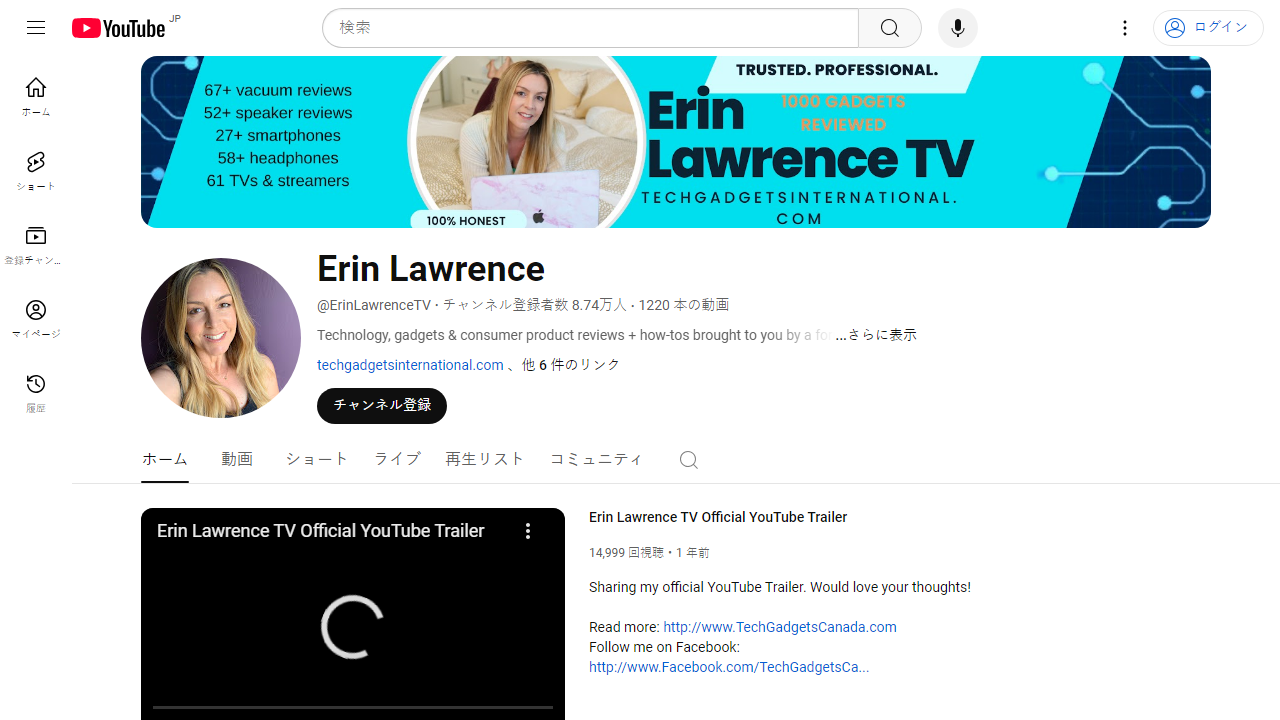Open ショート in the left sidebar
The image size is (1280, 720).
(36, 171)
